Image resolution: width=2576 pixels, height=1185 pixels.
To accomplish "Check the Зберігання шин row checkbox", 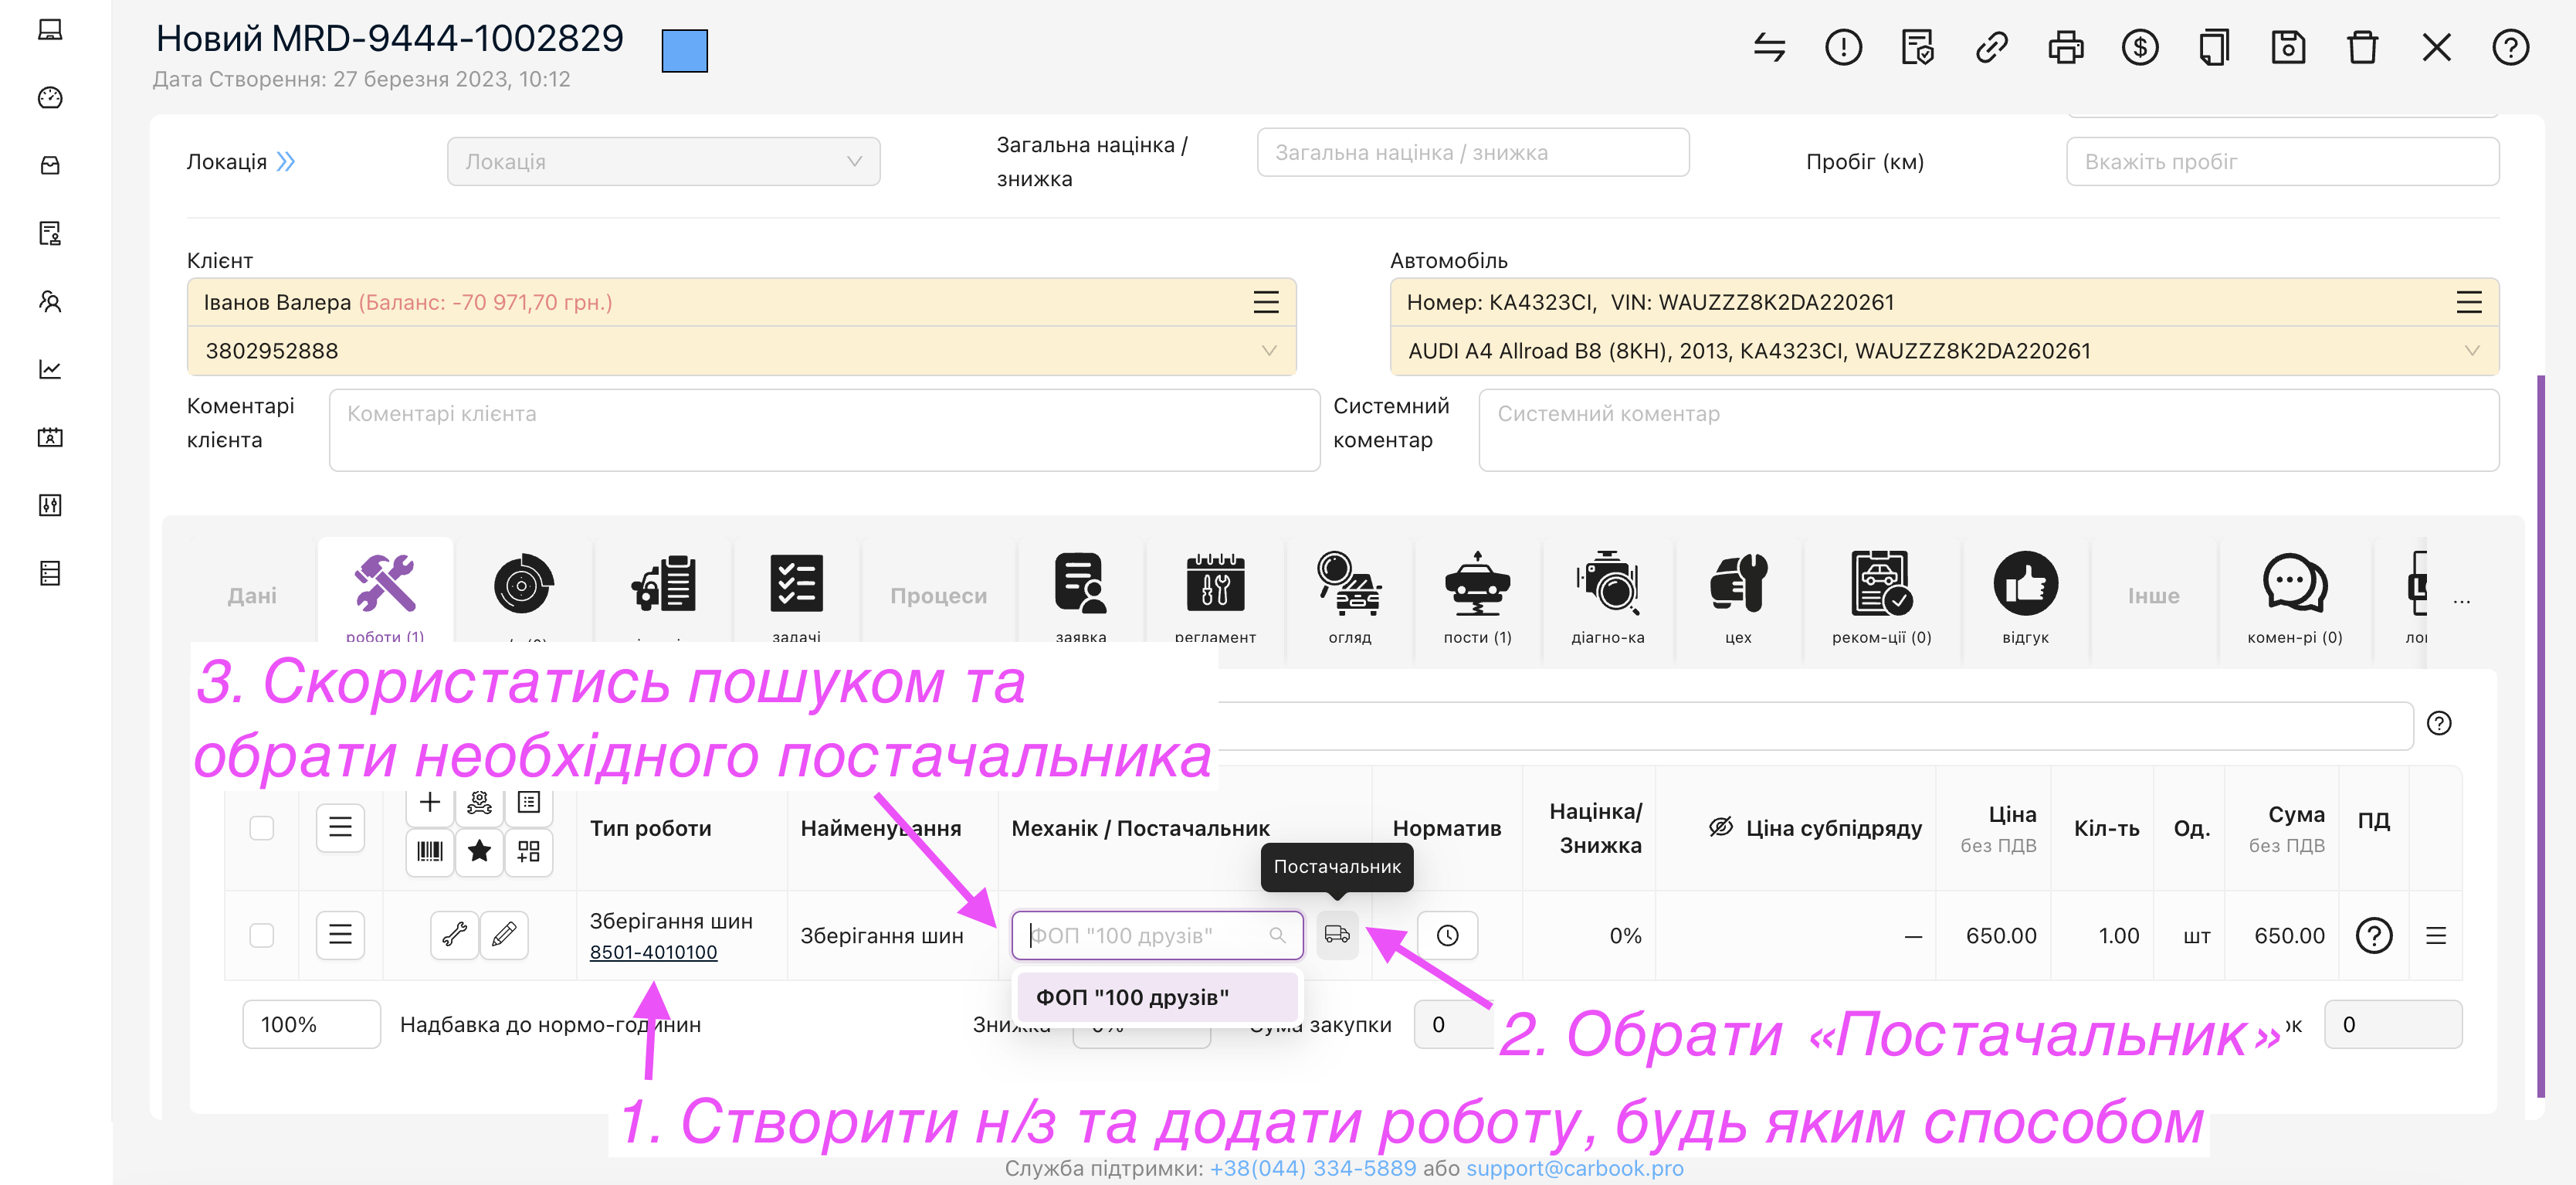I will pyautogui.click(x=262, y=936).
